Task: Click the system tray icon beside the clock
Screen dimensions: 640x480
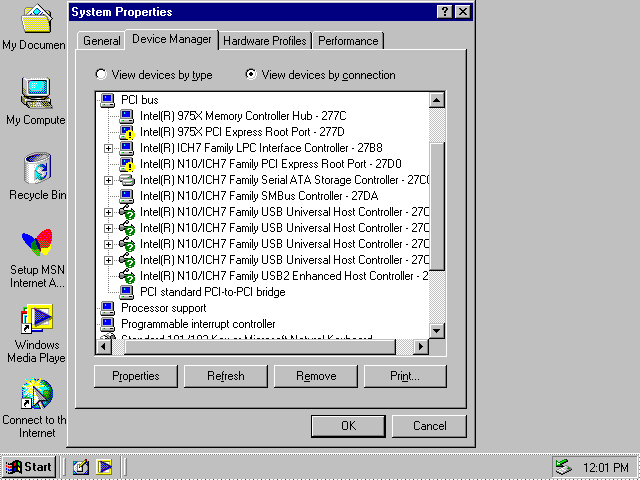Action: 564,467
